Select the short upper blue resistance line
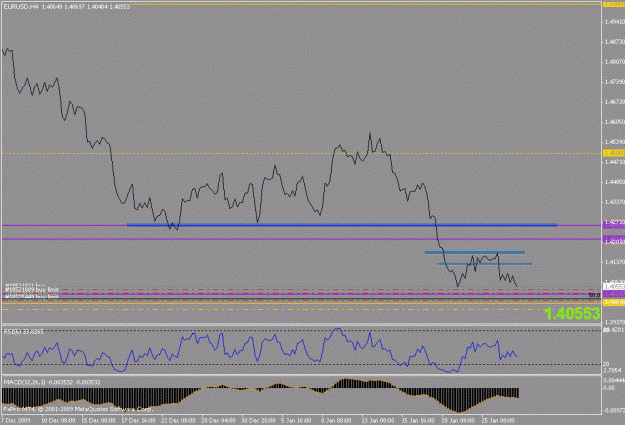 (x=475, y=252)
